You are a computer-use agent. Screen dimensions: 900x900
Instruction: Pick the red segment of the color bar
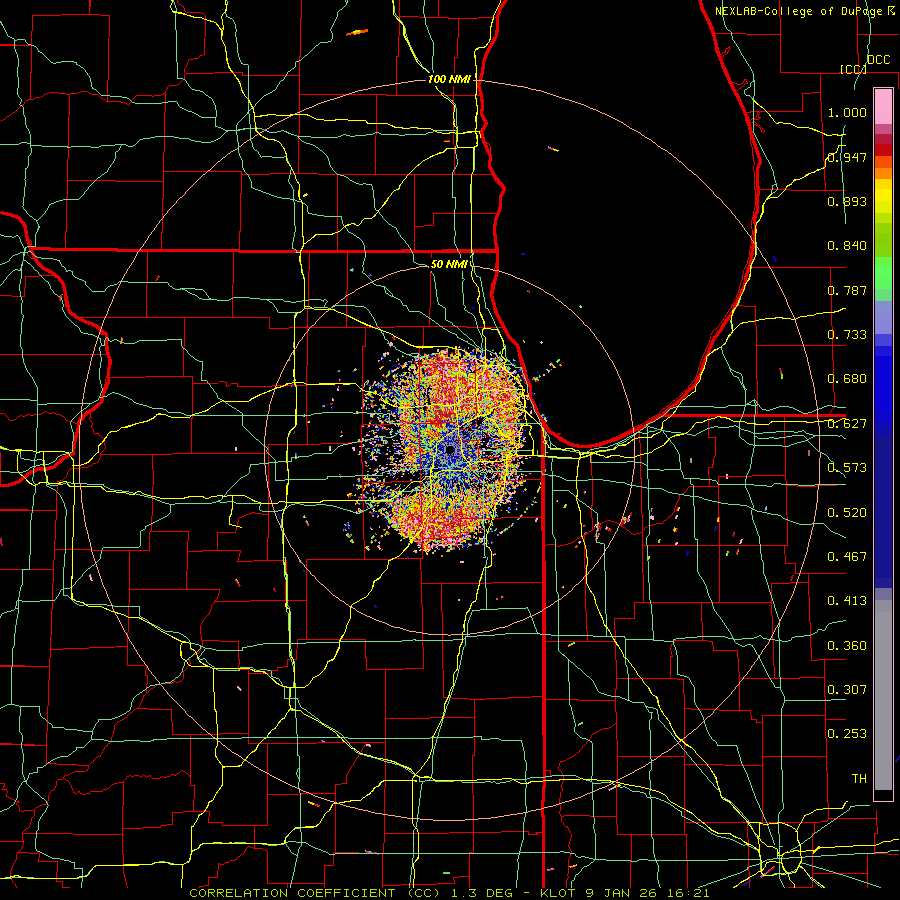click(x=883, y=150)
